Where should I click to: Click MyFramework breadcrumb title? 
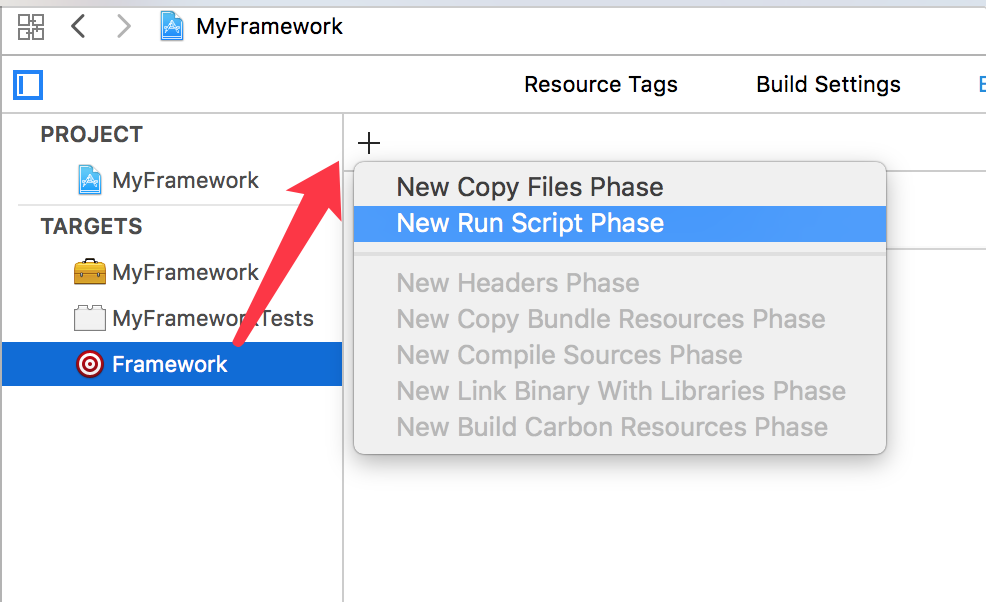tap(269, 26)
